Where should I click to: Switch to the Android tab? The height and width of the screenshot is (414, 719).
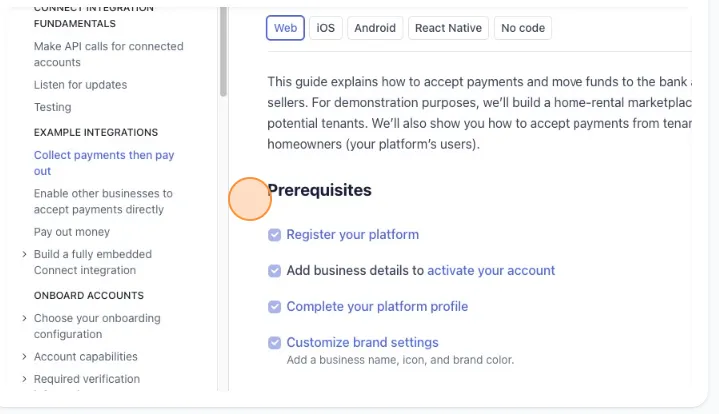coord(375,28)
